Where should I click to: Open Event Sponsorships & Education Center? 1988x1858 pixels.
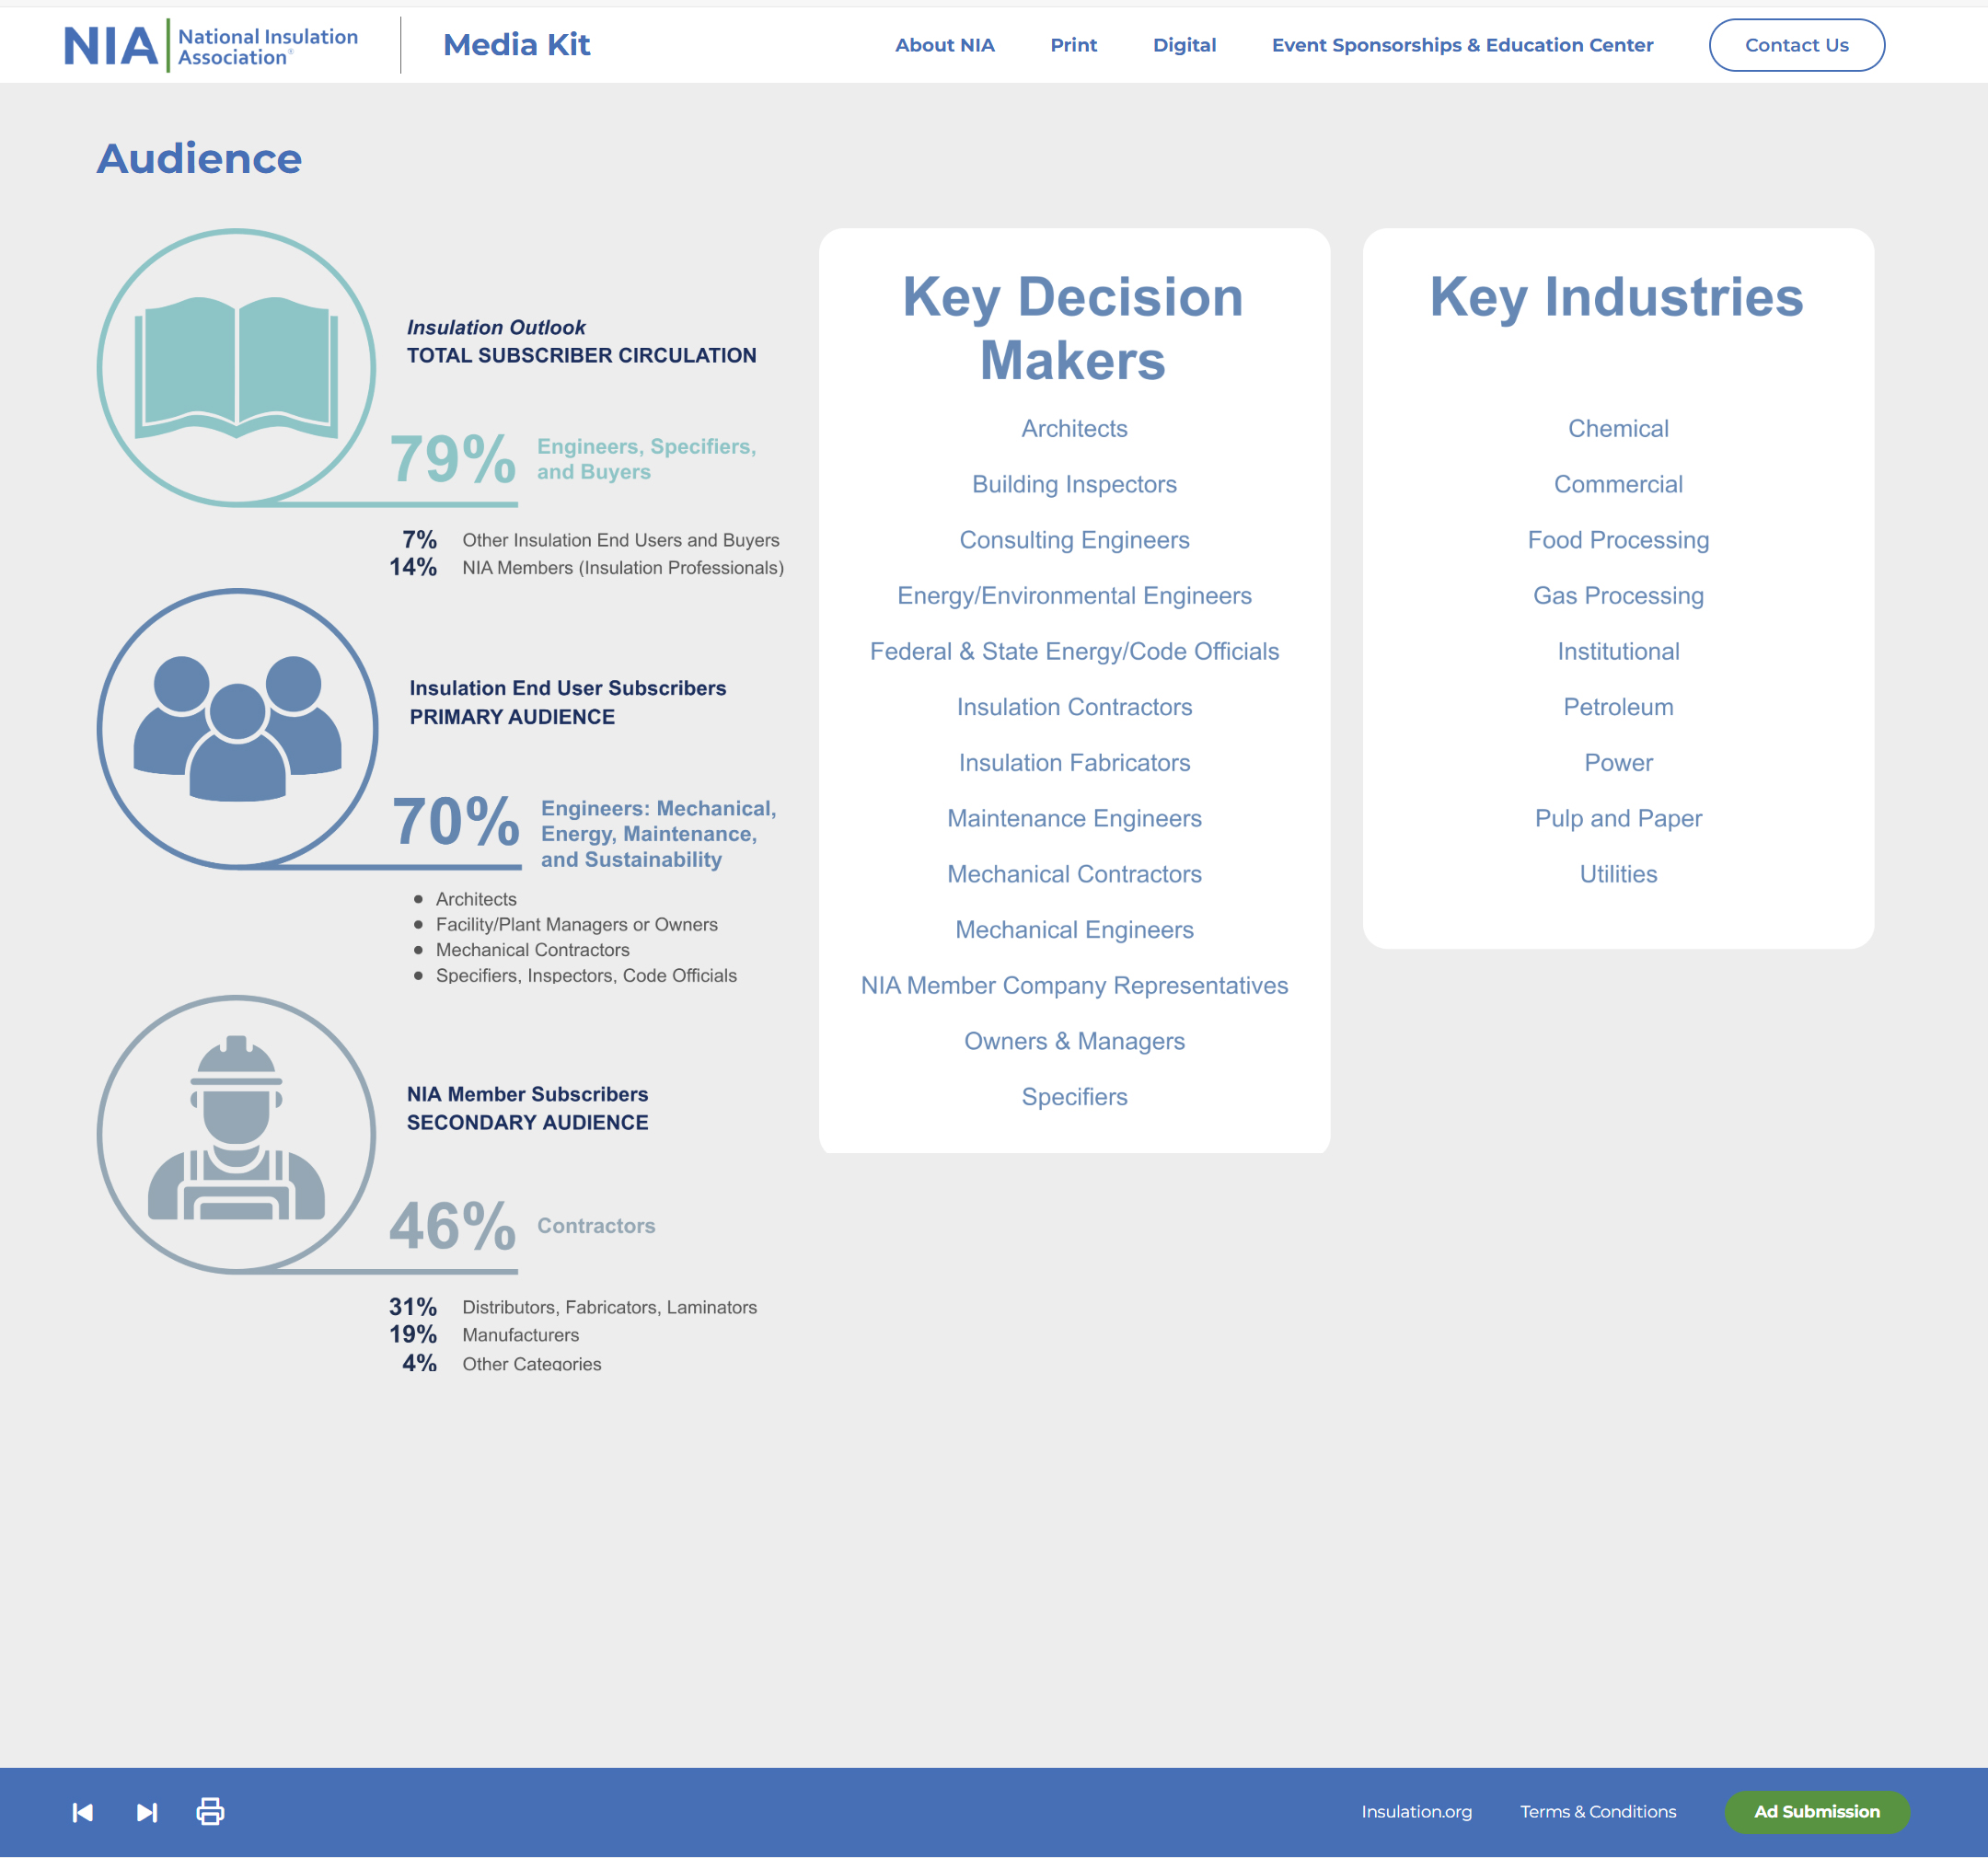click(x=1462, y=45)
